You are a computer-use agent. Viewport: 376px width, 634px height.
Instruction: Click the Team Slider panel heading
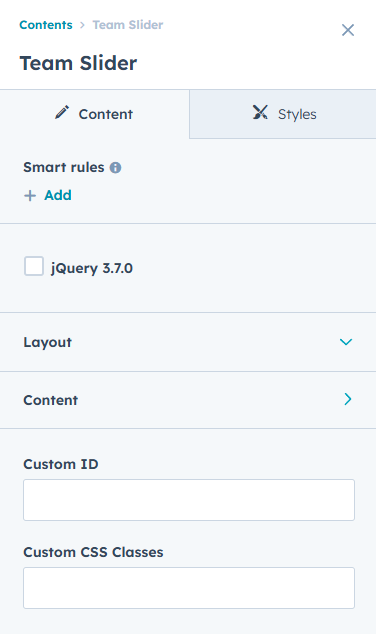point(78,63)
